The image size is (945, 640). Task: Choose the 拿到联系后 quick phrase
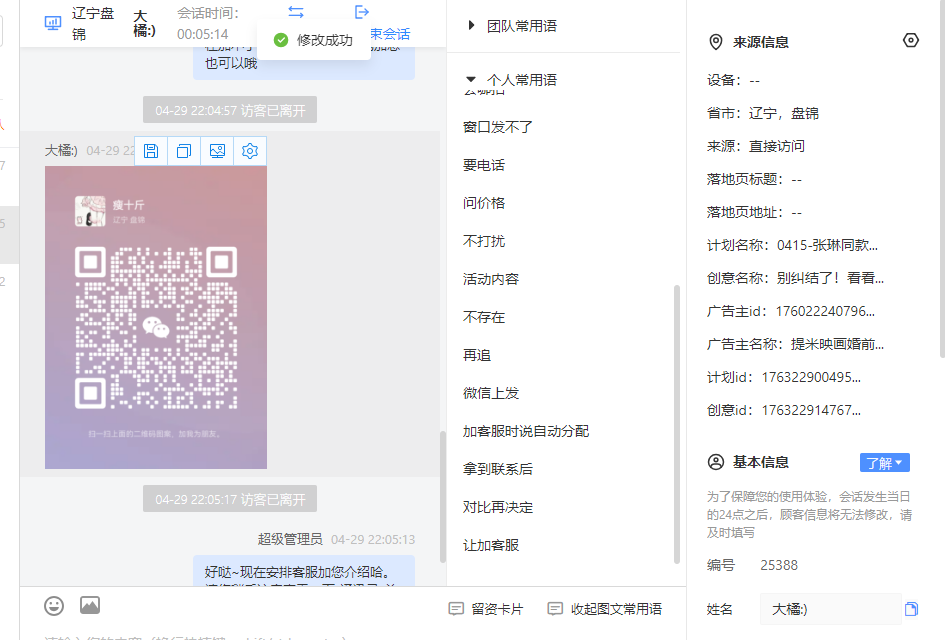coord(498,469)
